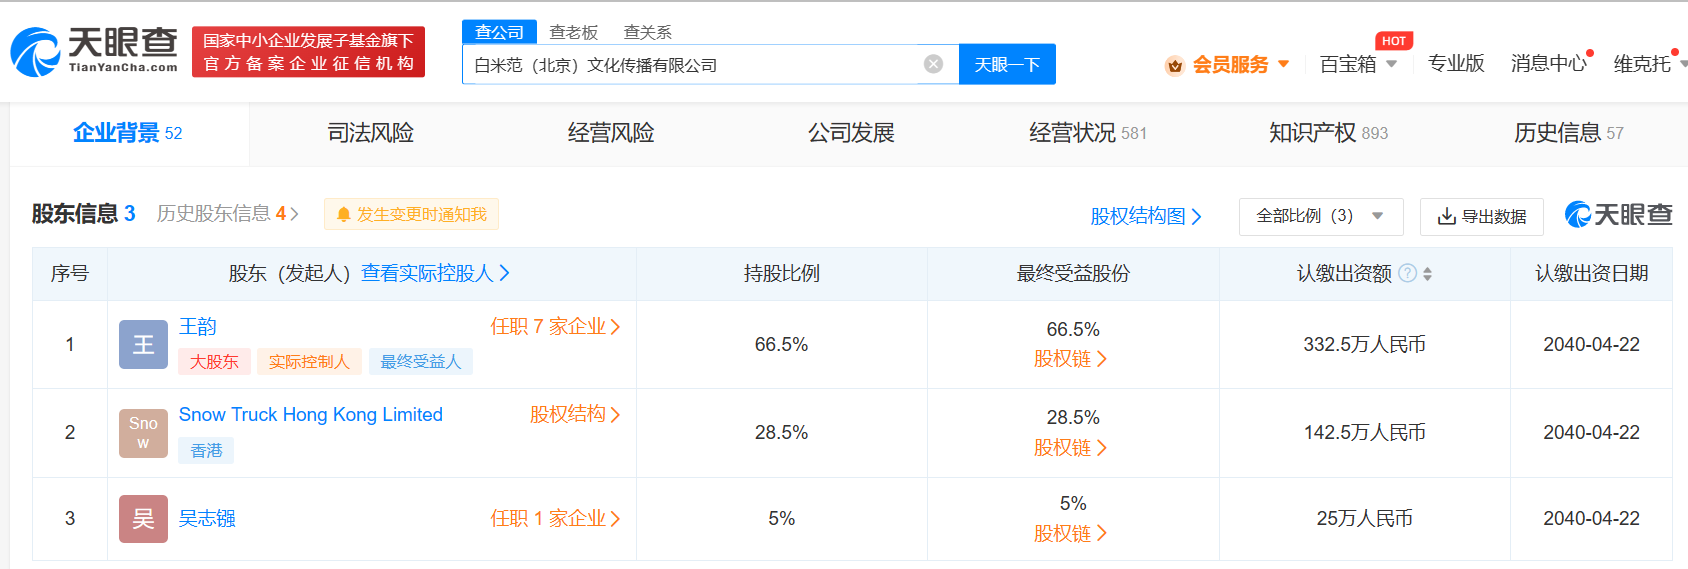Viewport: 1688px width, 569px height.
Task: Click the 最终受益人 tag on 王韵
Action: pos(421,361)
